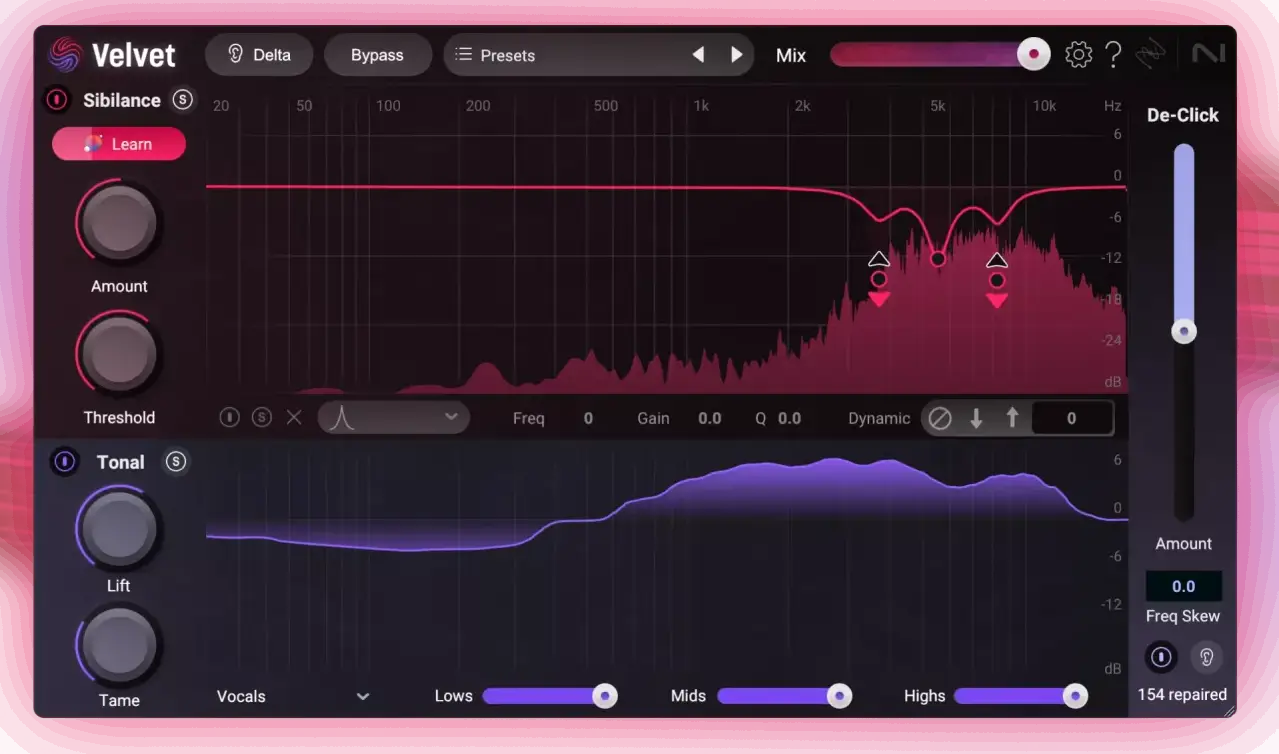Click the Dynamic value field

[1072, 418]
